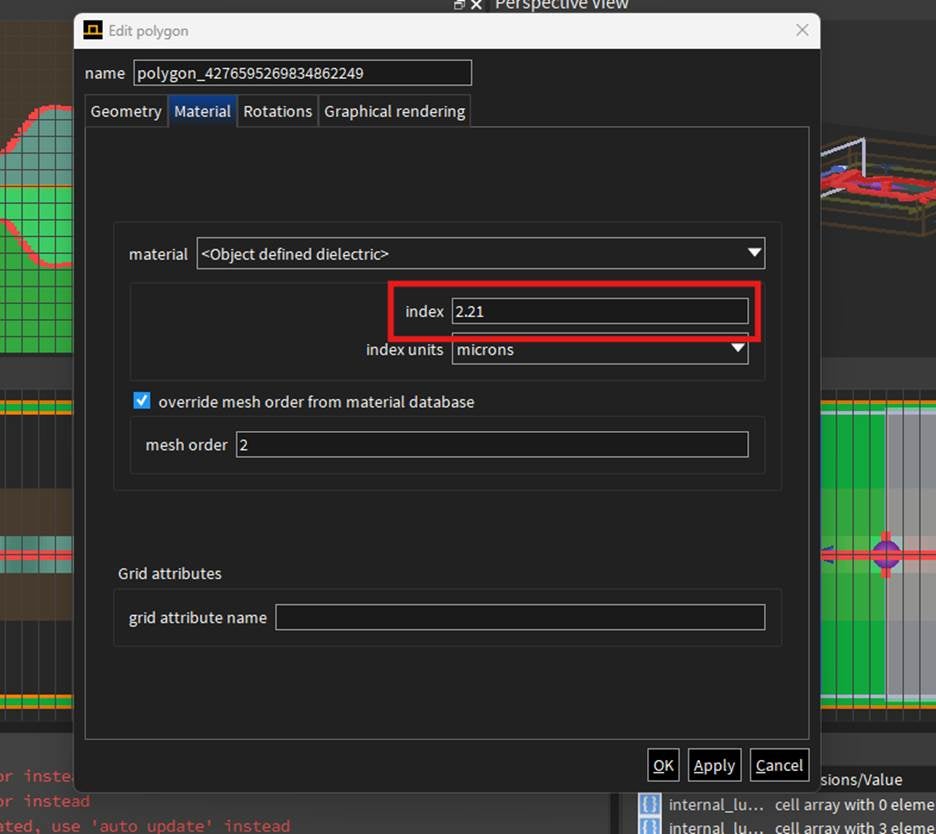Float the Perspective view panel

[x=459, y=5]
